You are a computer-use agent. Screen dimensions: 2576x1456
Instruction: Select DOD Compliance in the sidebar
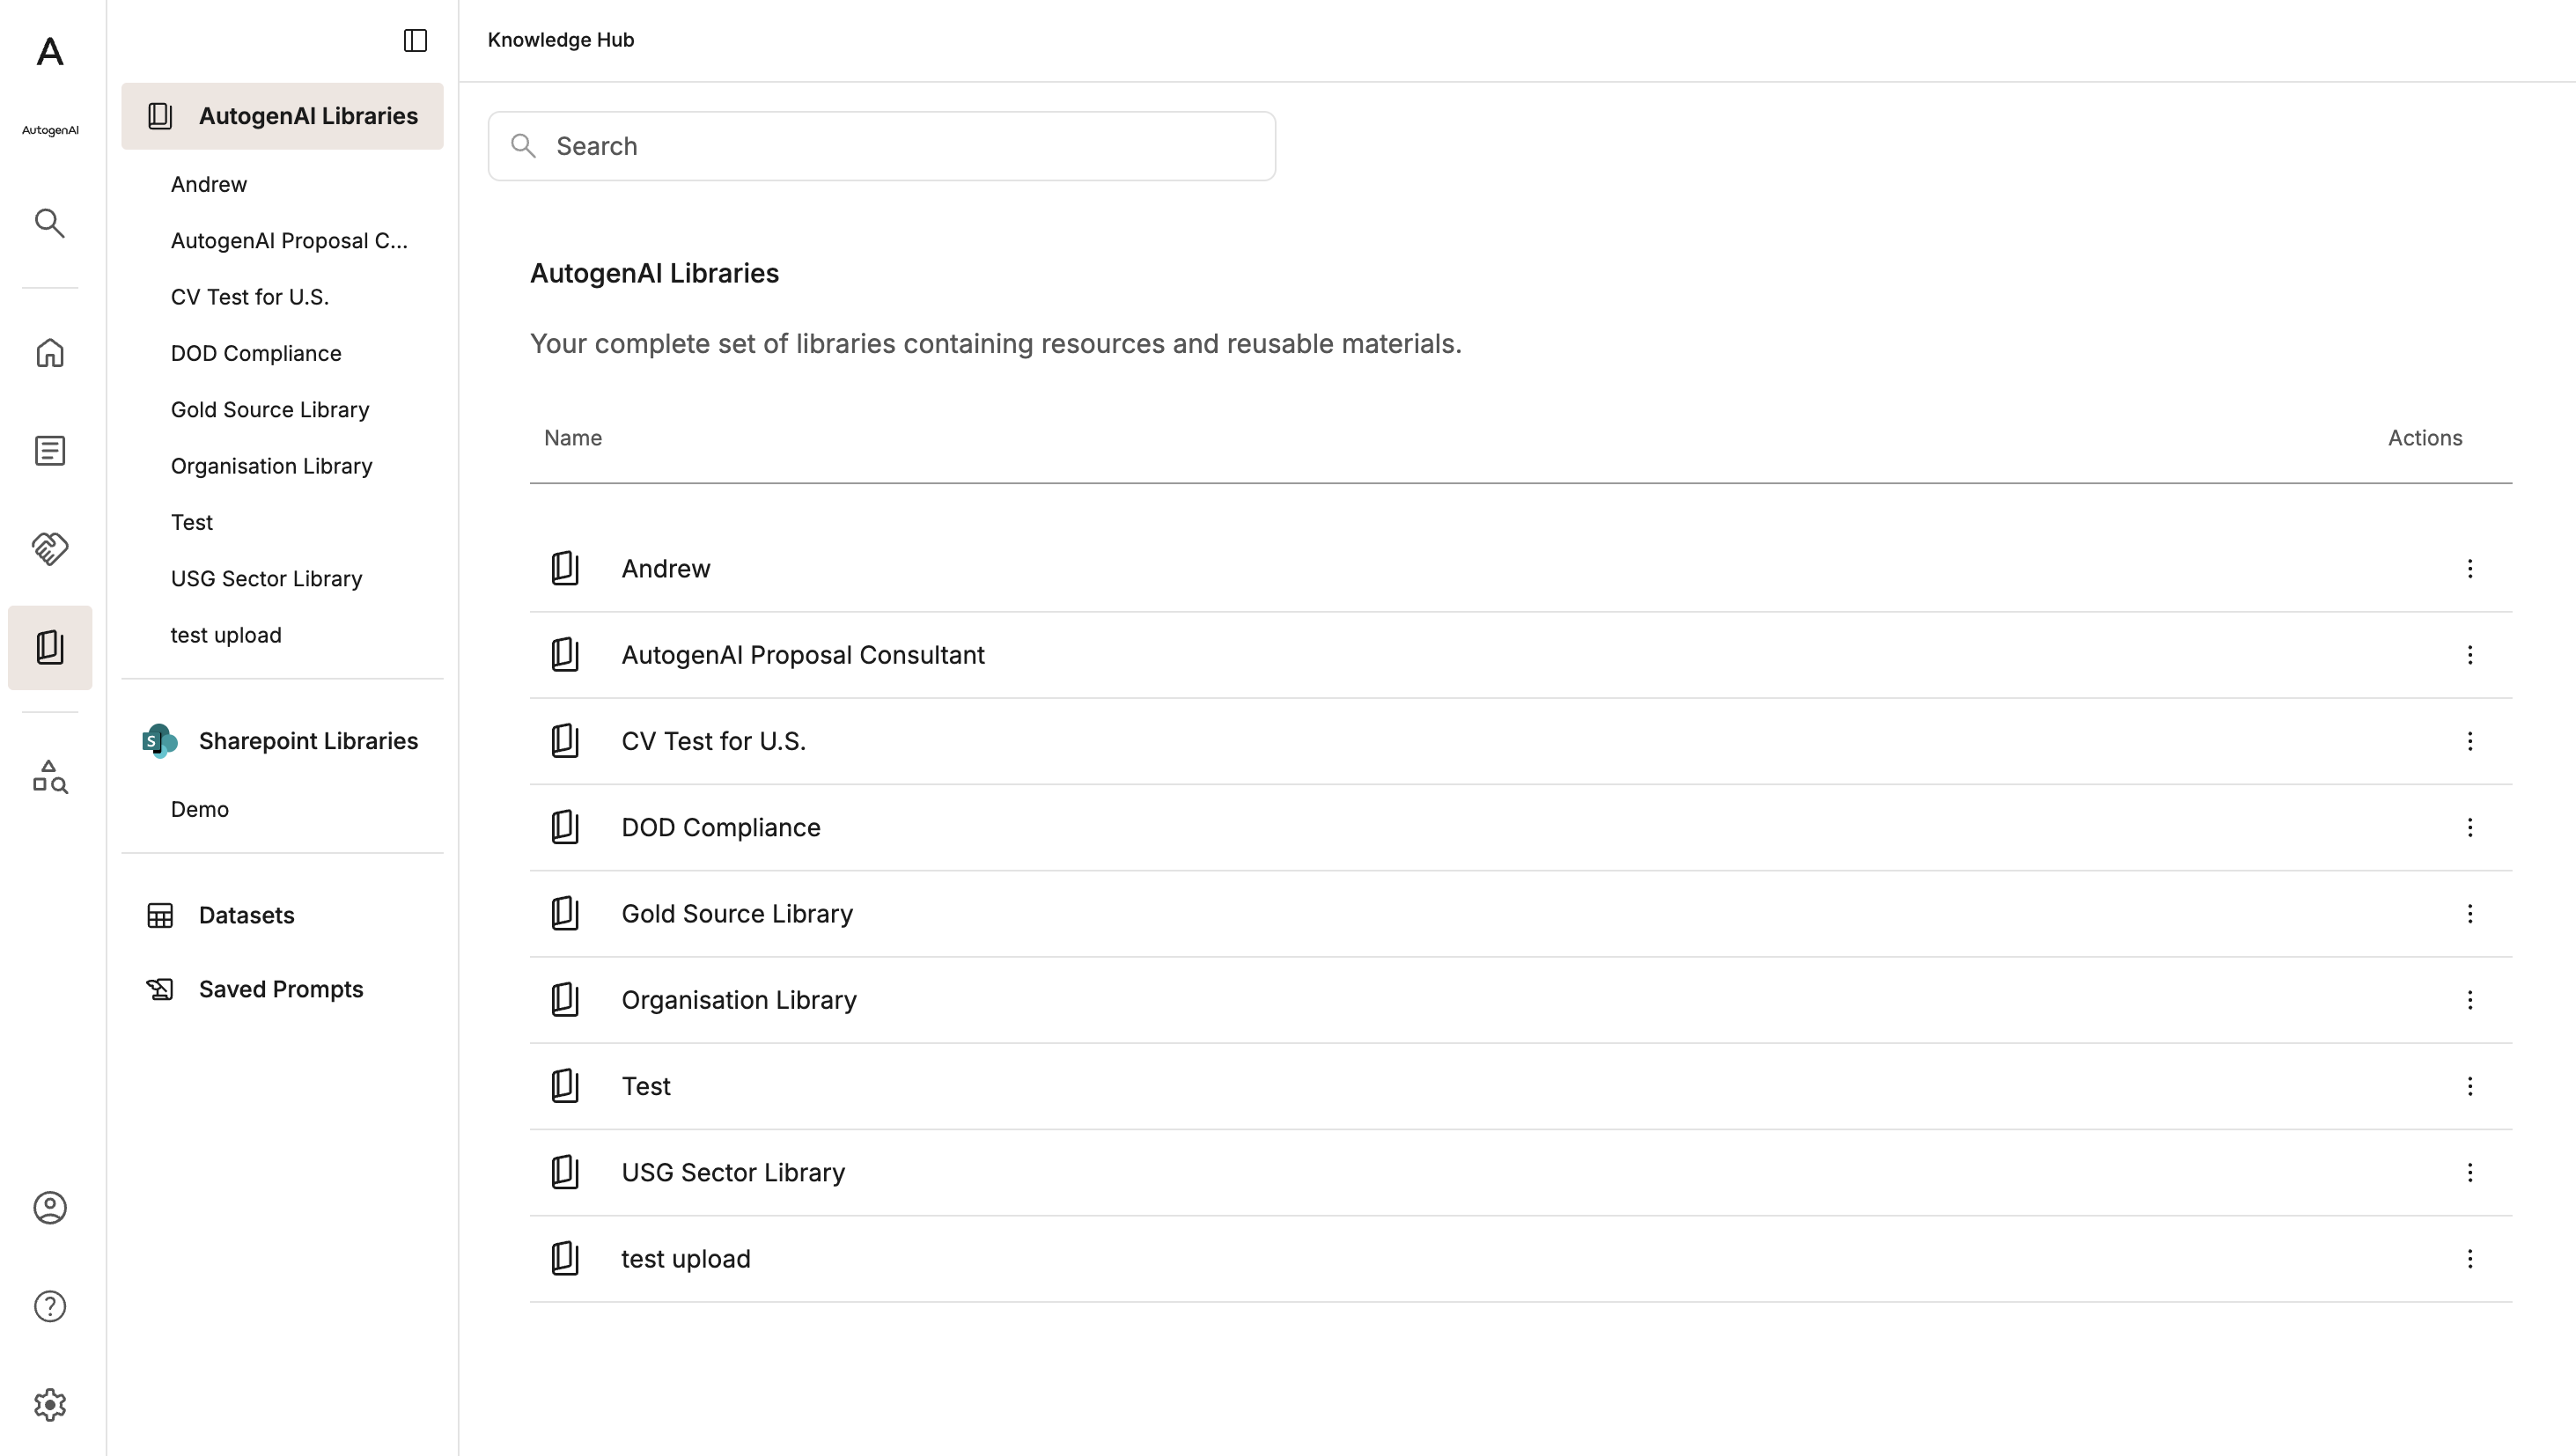(x=256, y=354)
